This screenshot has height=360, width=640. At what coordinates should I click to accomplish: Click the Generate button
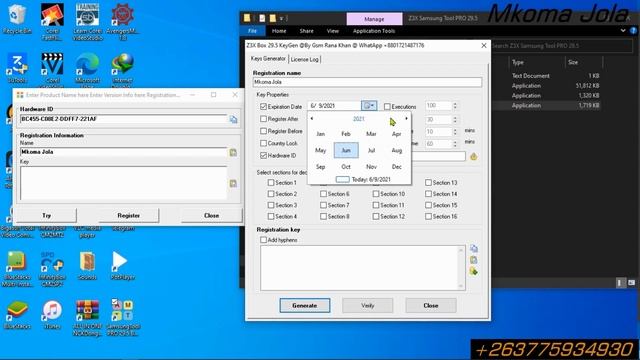click(304, 305)
